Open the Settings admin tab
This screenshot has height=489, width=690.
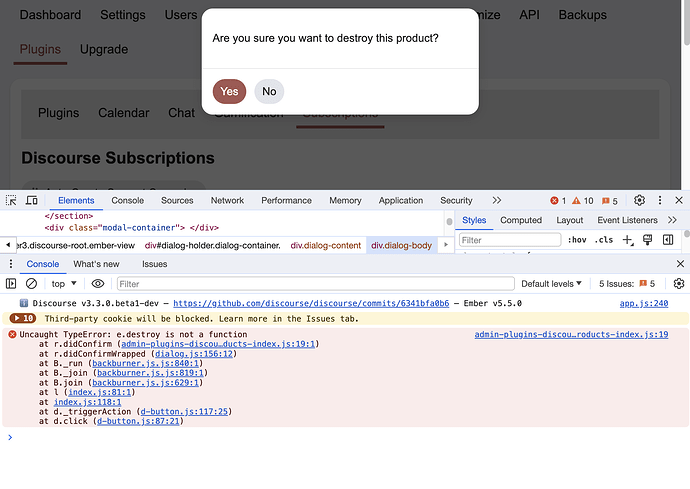point(123,15)
